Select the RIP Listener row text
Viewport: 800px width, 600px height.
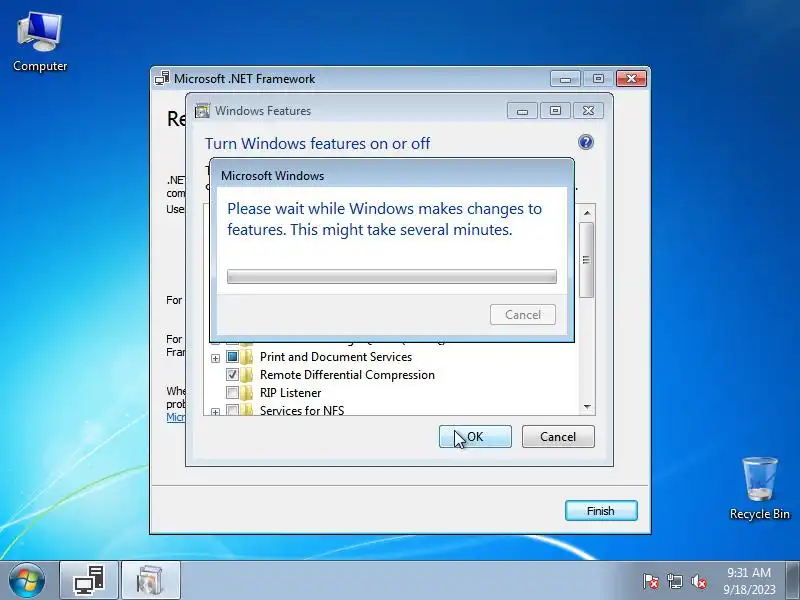[290, 393]
